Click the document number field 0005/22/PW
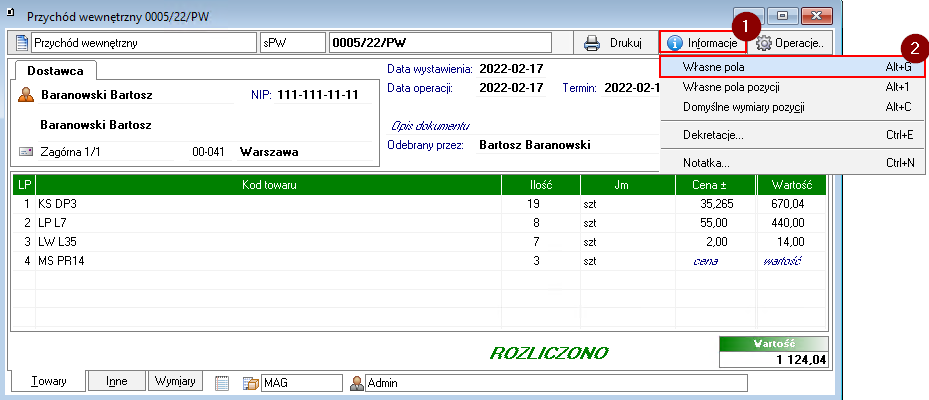Image resolution: width=929 pixels, height=400 pixels. 440,43
